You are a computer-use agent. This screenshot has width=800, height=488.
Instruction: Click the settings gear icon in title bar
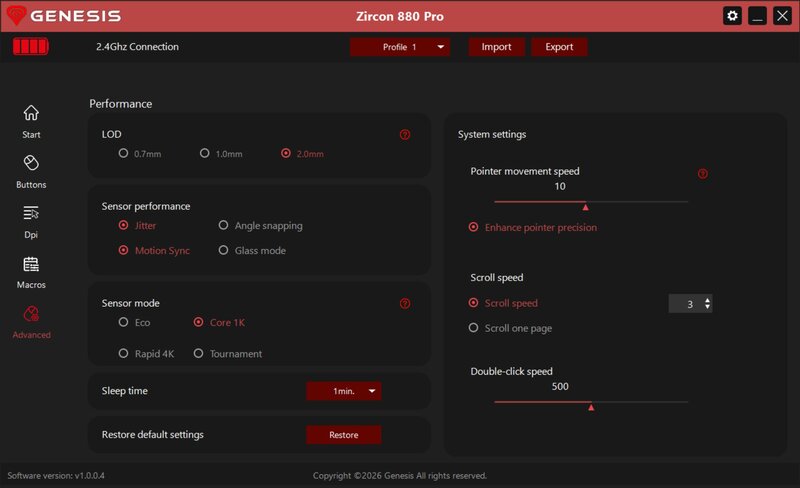[732, 16]
